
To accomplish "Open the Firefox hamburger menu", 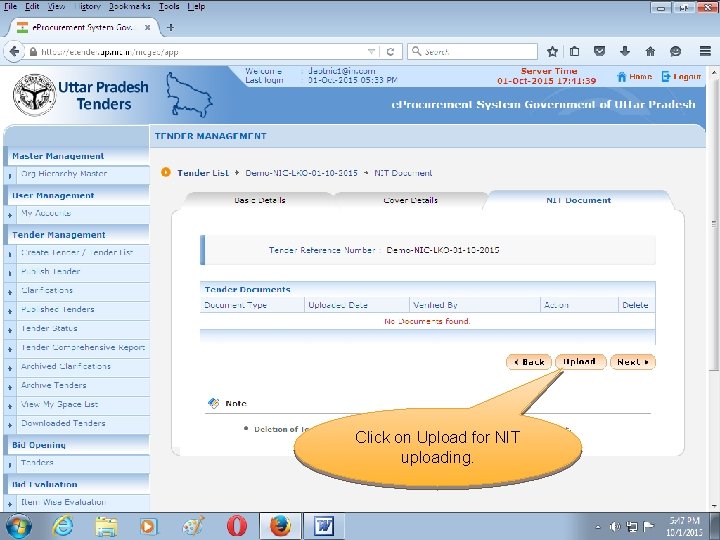I will (x=705, y=51).
